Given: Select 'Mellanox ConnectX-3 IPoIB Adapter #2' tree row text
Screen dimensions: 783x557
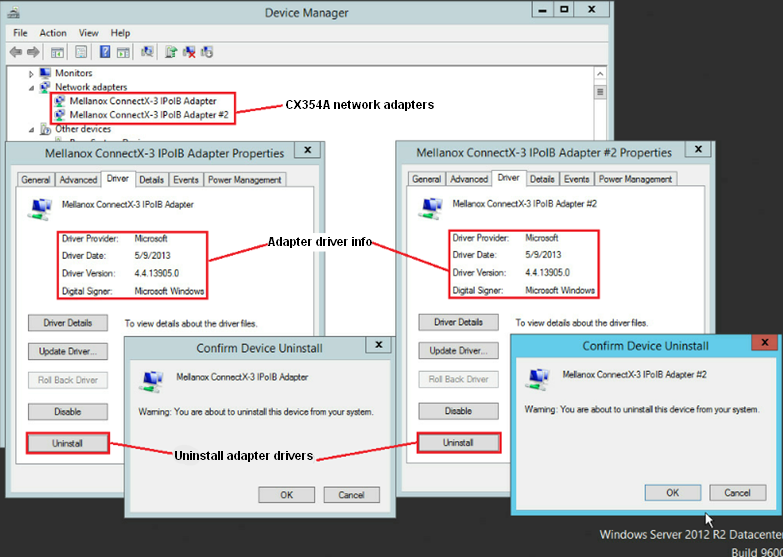Looking at the screenshot, I should point(149,115).
